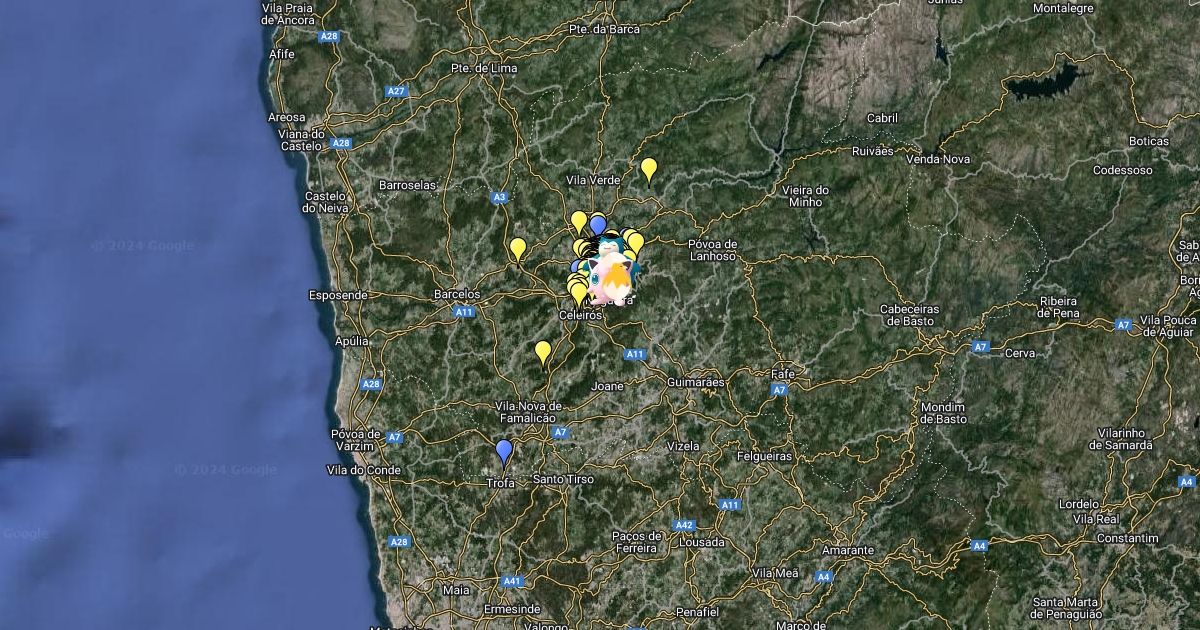Image resolution: width=1200 pixels, height=630 pixels.
Task: Click the Póvoa de Lanhoso label
Action: pyautogui.click(x=712, y=250)
